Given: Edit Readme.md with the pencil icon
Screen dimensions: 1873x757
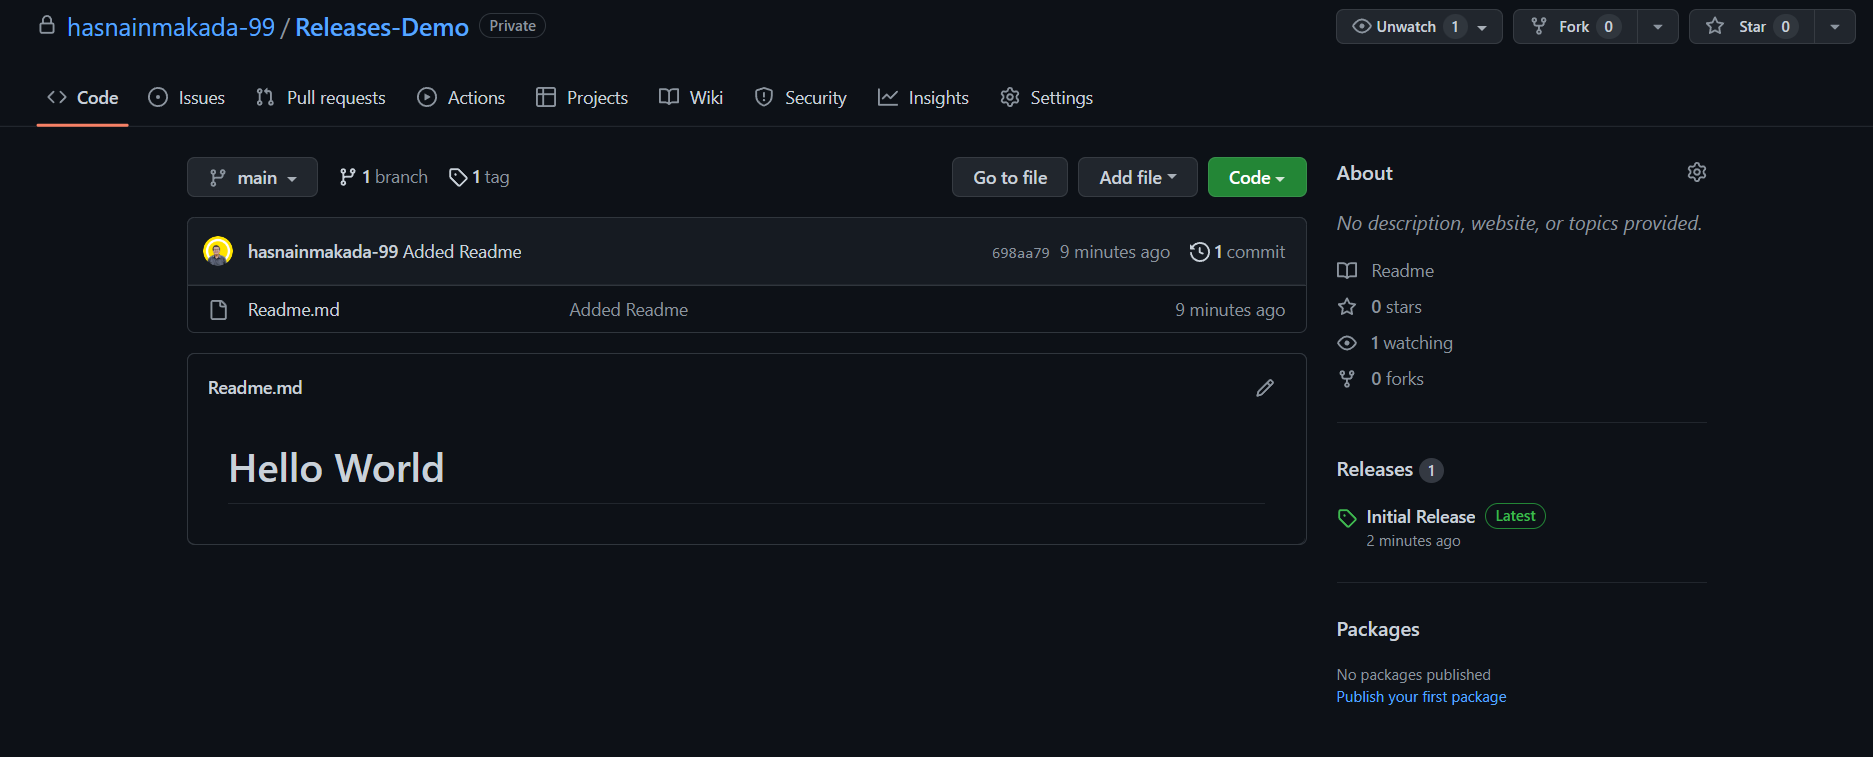Looking at the screenshot, I should pyautogui.click(x=1265, y=388).
